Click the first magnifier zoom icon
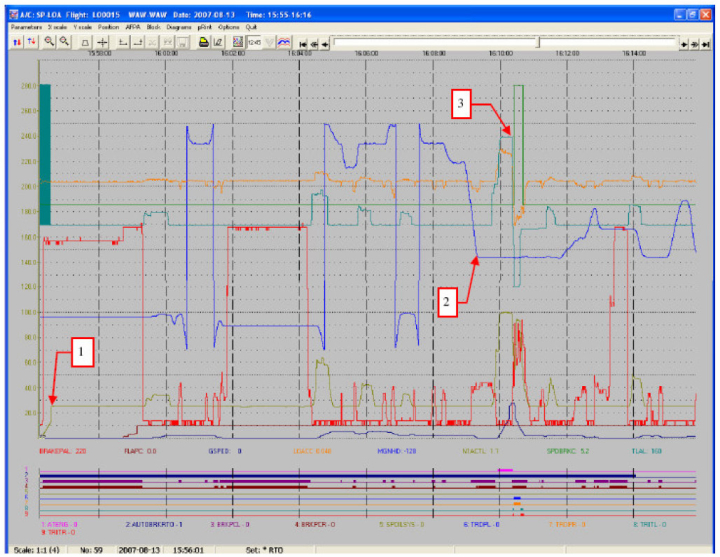This screenshot has width=720, height=557. [49, 42]
